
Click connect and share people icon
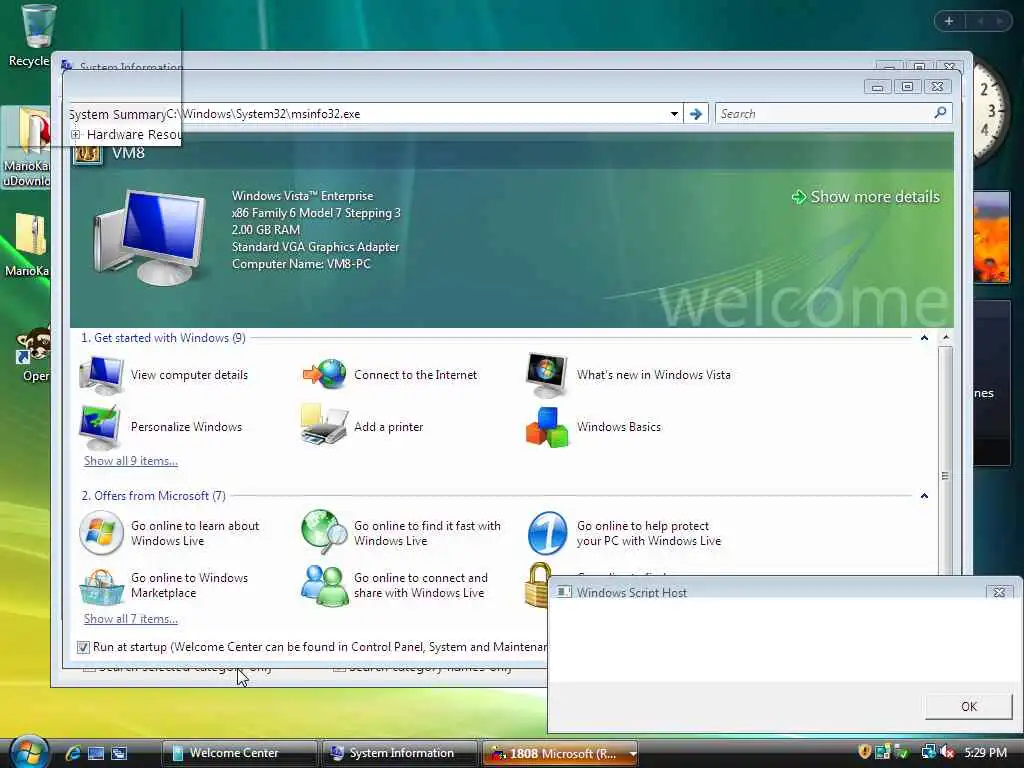324,585
